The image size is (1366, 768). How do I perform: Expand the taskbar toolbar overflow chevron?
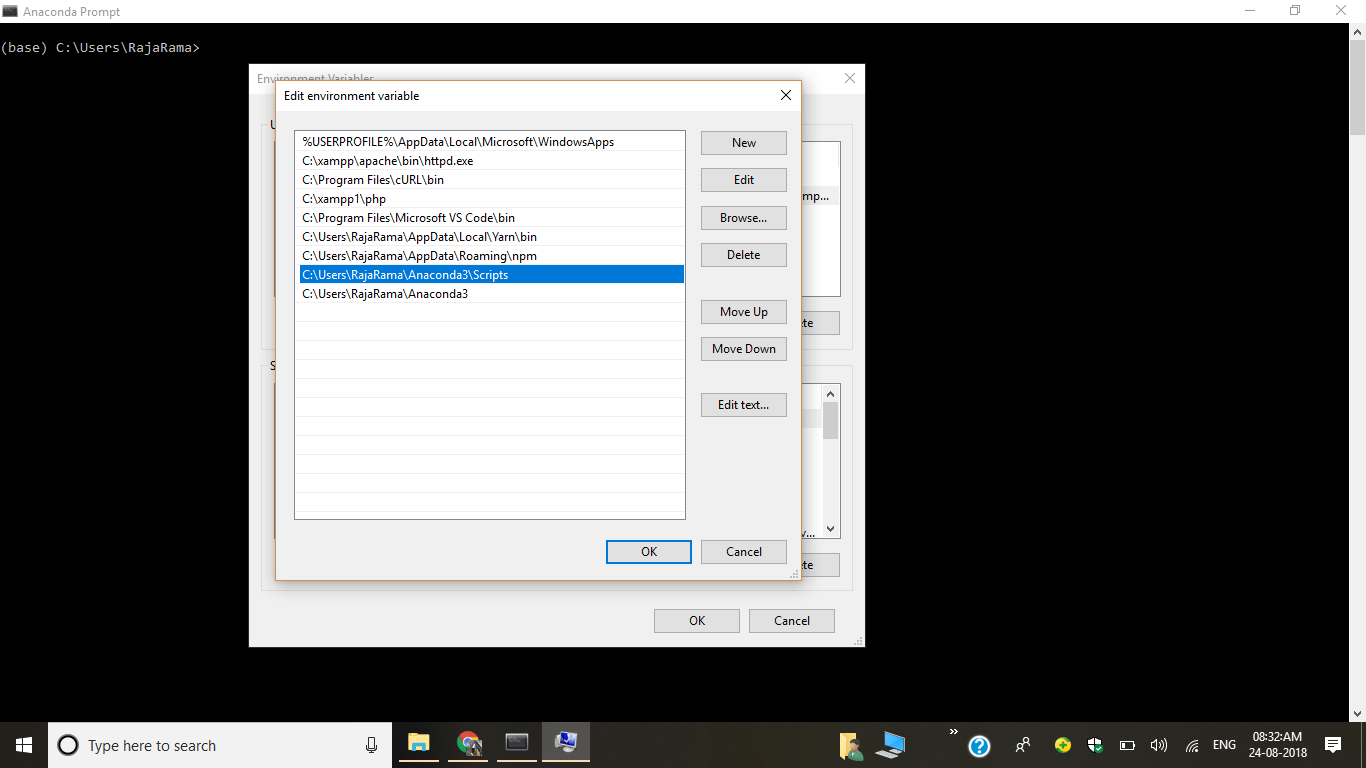[x=953, y=732]
